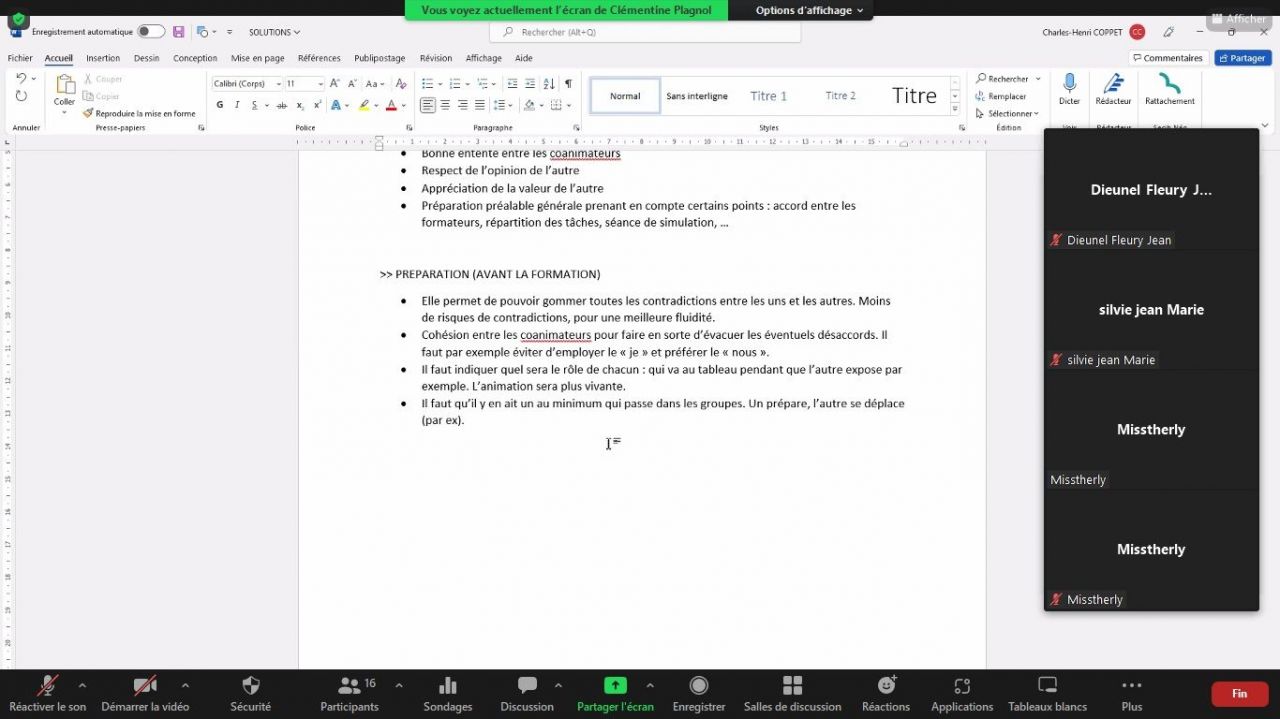Open Participants panel
Viewport: 1280px width, 719px height.
(349, 694)
